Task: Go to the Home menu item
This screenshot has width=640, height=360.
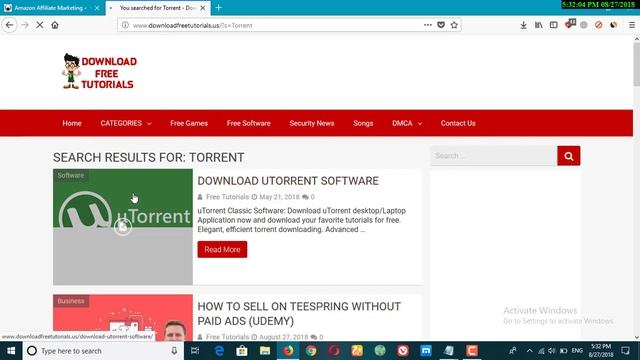Action: (72, 123)
